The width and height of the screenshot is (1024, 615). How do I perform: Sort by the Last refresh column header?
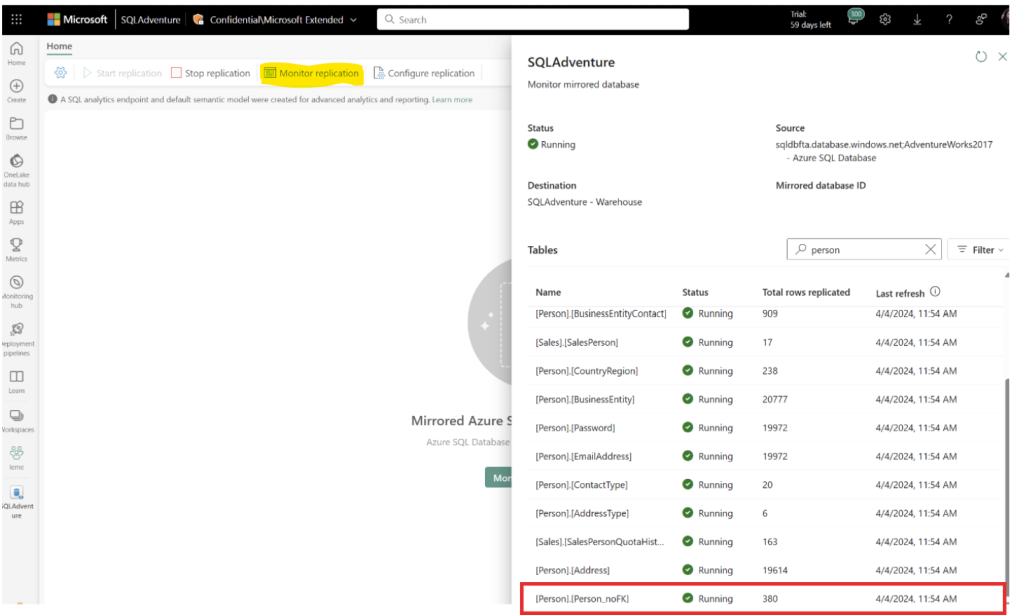tap(900, 293)
